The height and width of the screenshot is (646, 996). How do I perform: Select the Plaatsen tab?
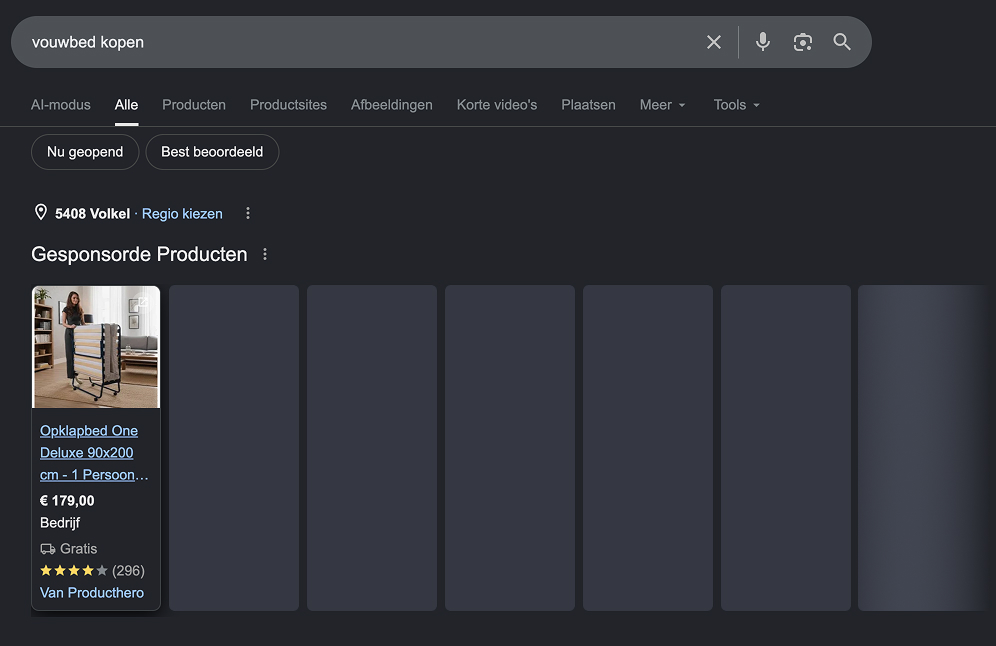point(588,105)
